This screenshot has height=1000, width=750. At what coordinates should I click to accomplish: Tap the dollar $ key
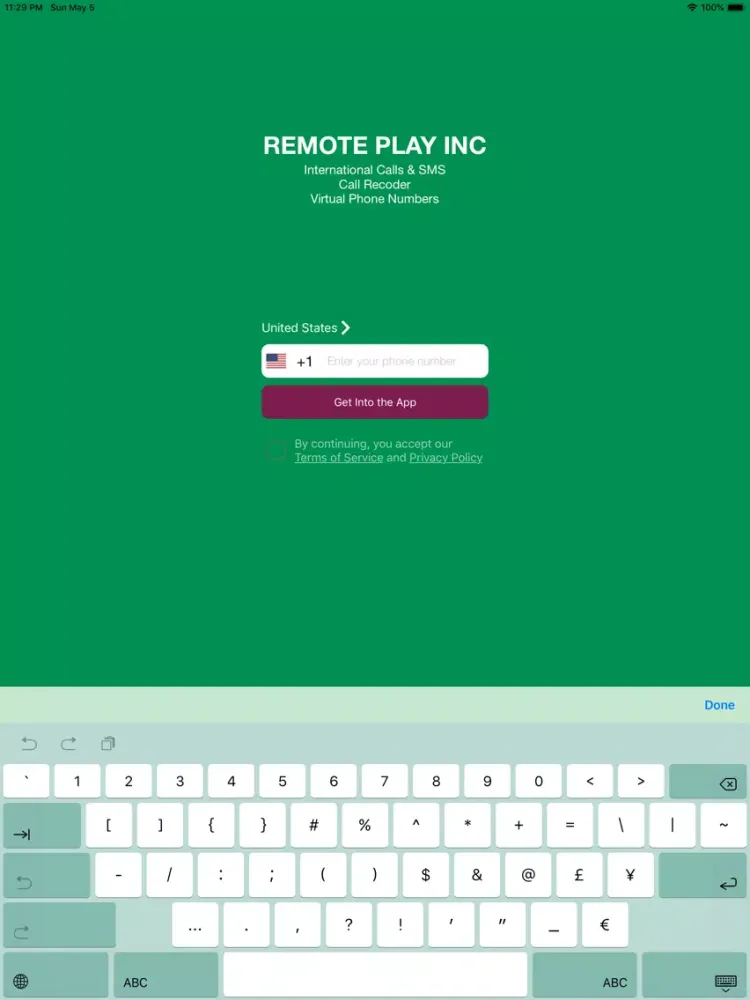point(425,875)
